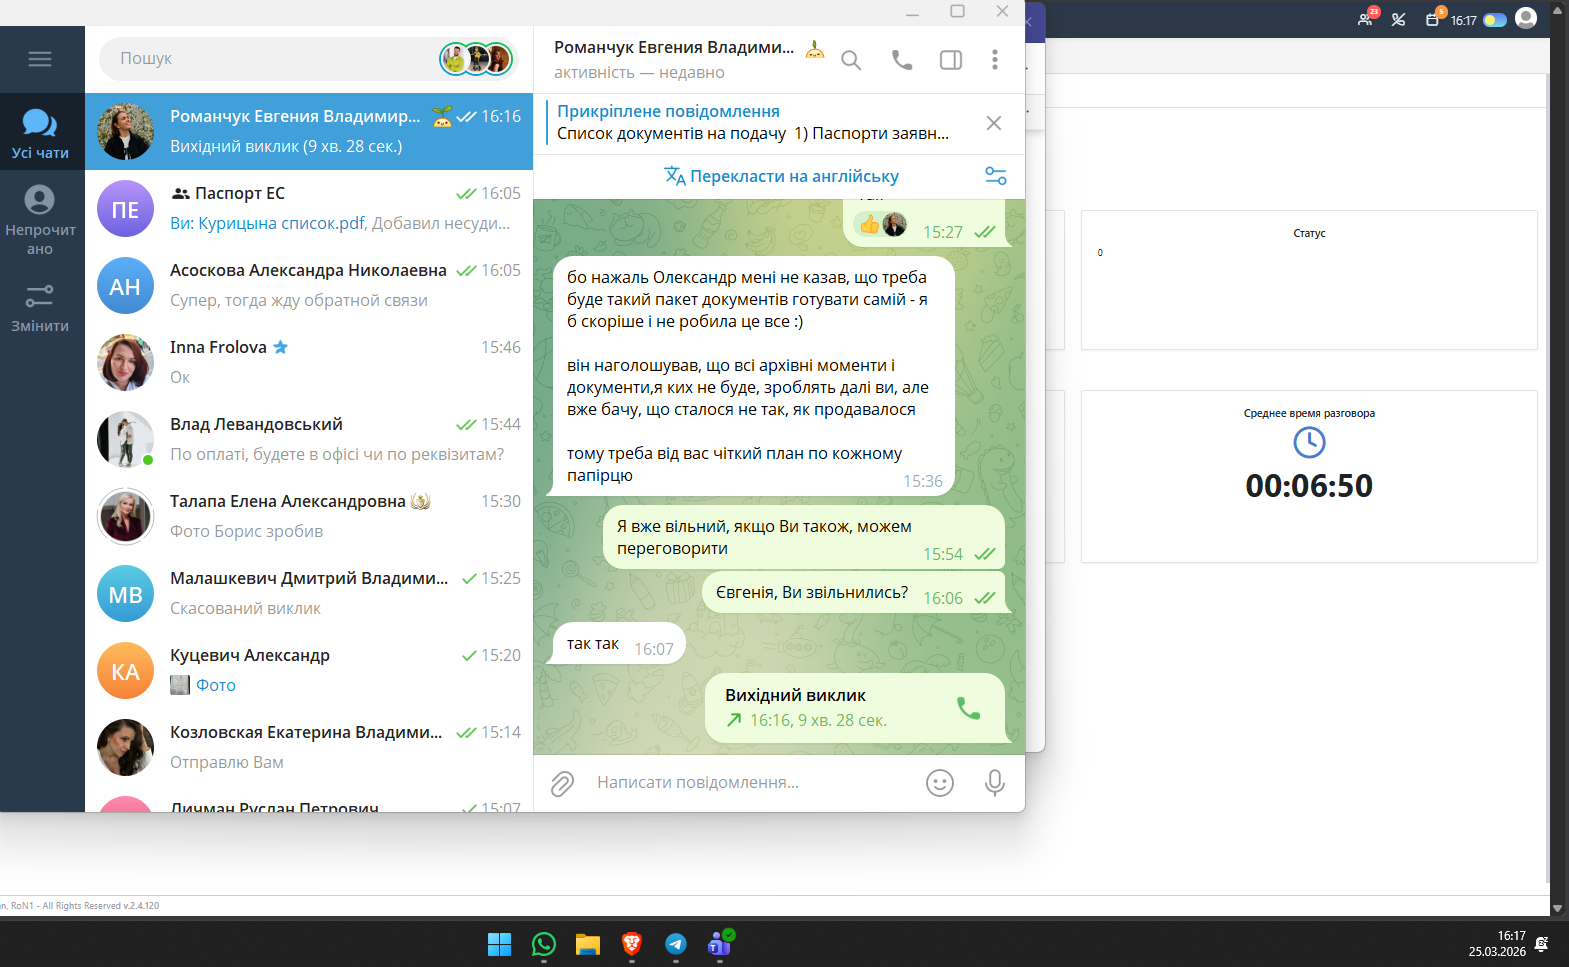Open profile from the chat header name
The height and width of the screenshot is (967, 1569).
tap(674, 47)
